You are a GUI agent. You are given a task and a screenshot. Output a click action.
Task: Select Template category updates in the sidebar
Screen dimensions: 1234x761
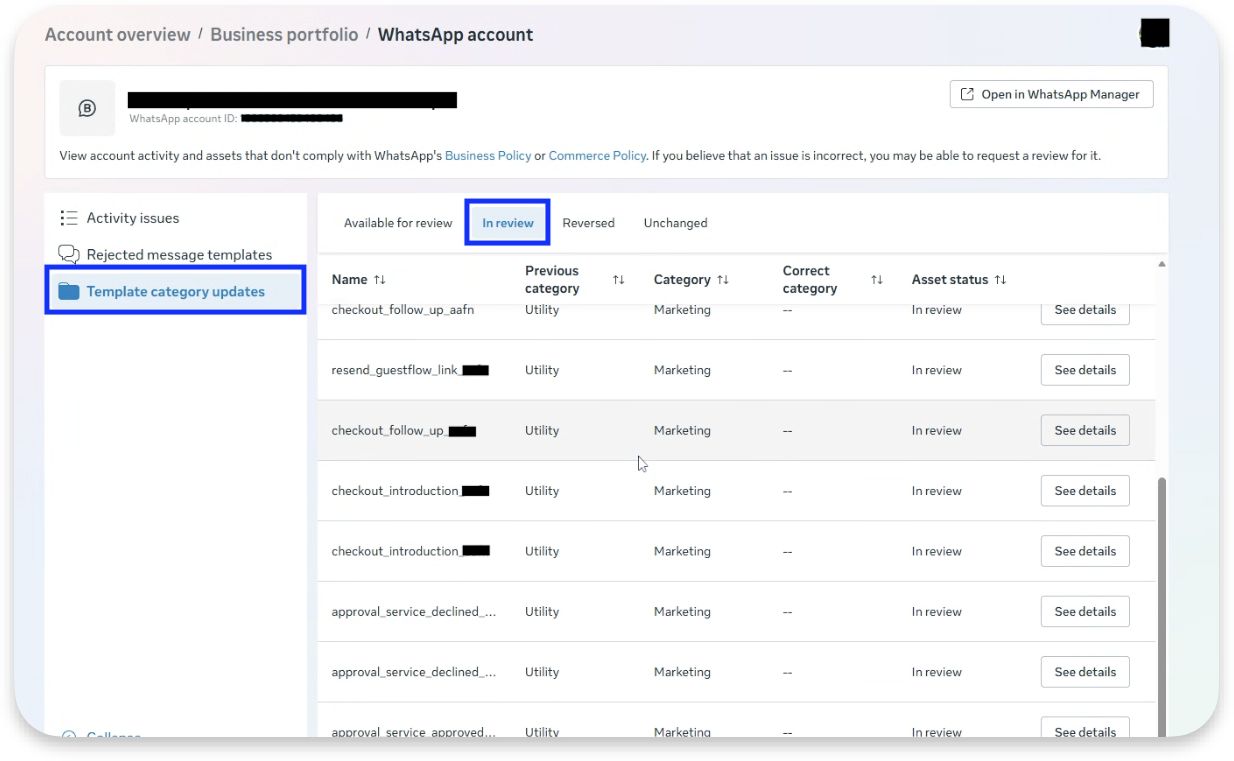[176, 291]
